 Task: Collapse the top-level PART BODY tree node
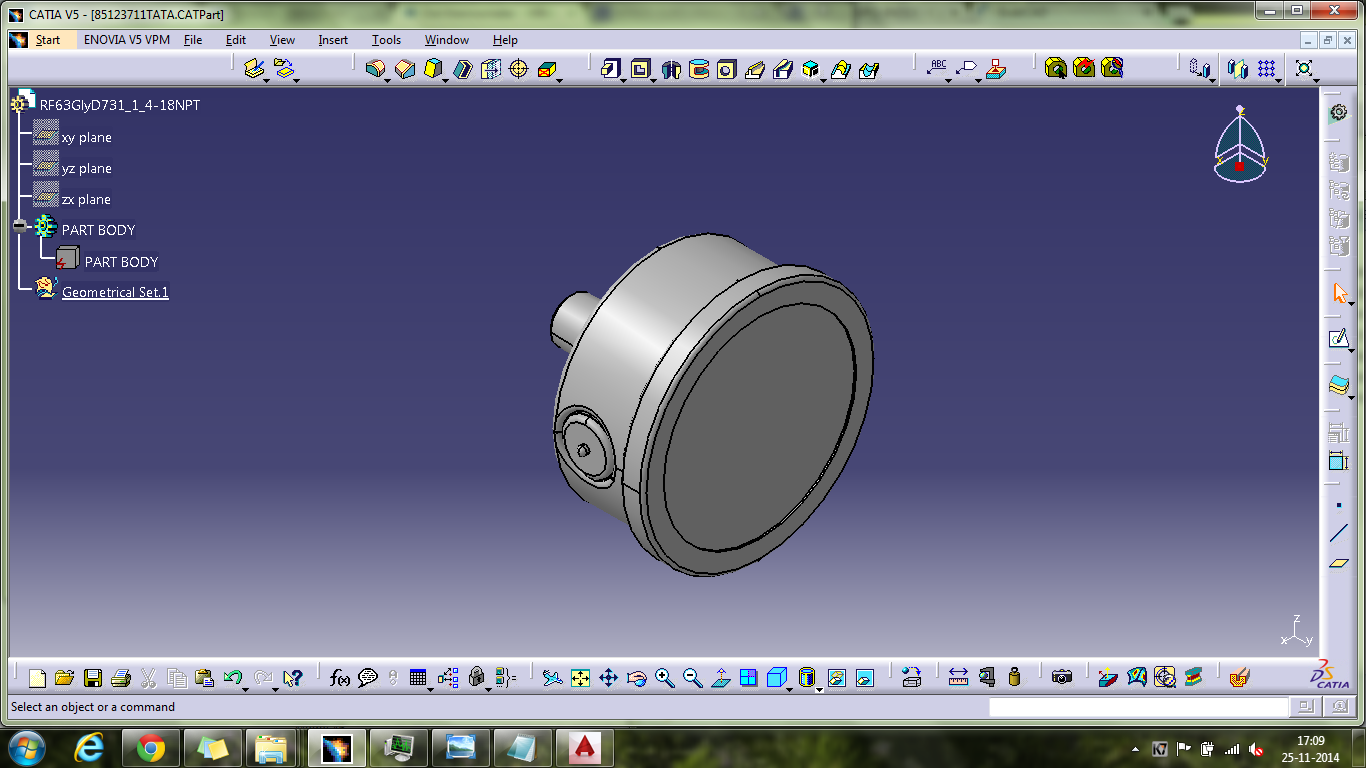click(19, 228)
